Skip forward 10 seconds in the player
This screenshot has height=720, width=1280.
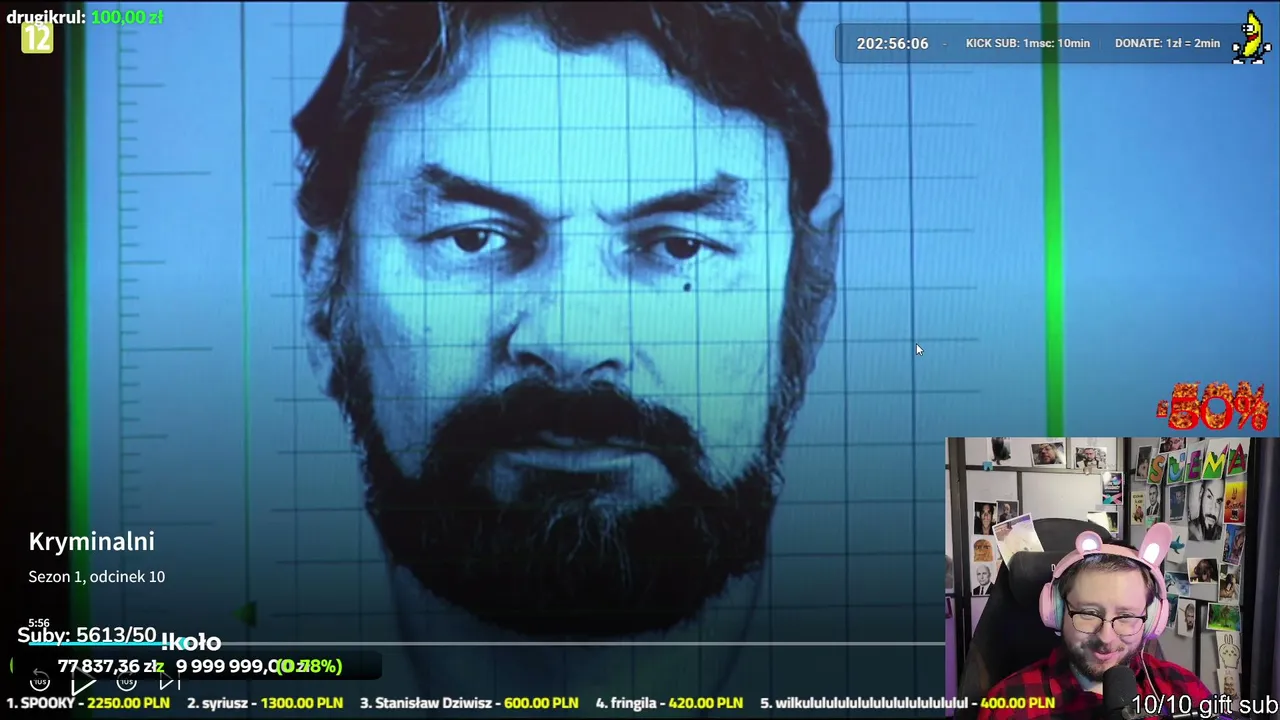point(127,683)
